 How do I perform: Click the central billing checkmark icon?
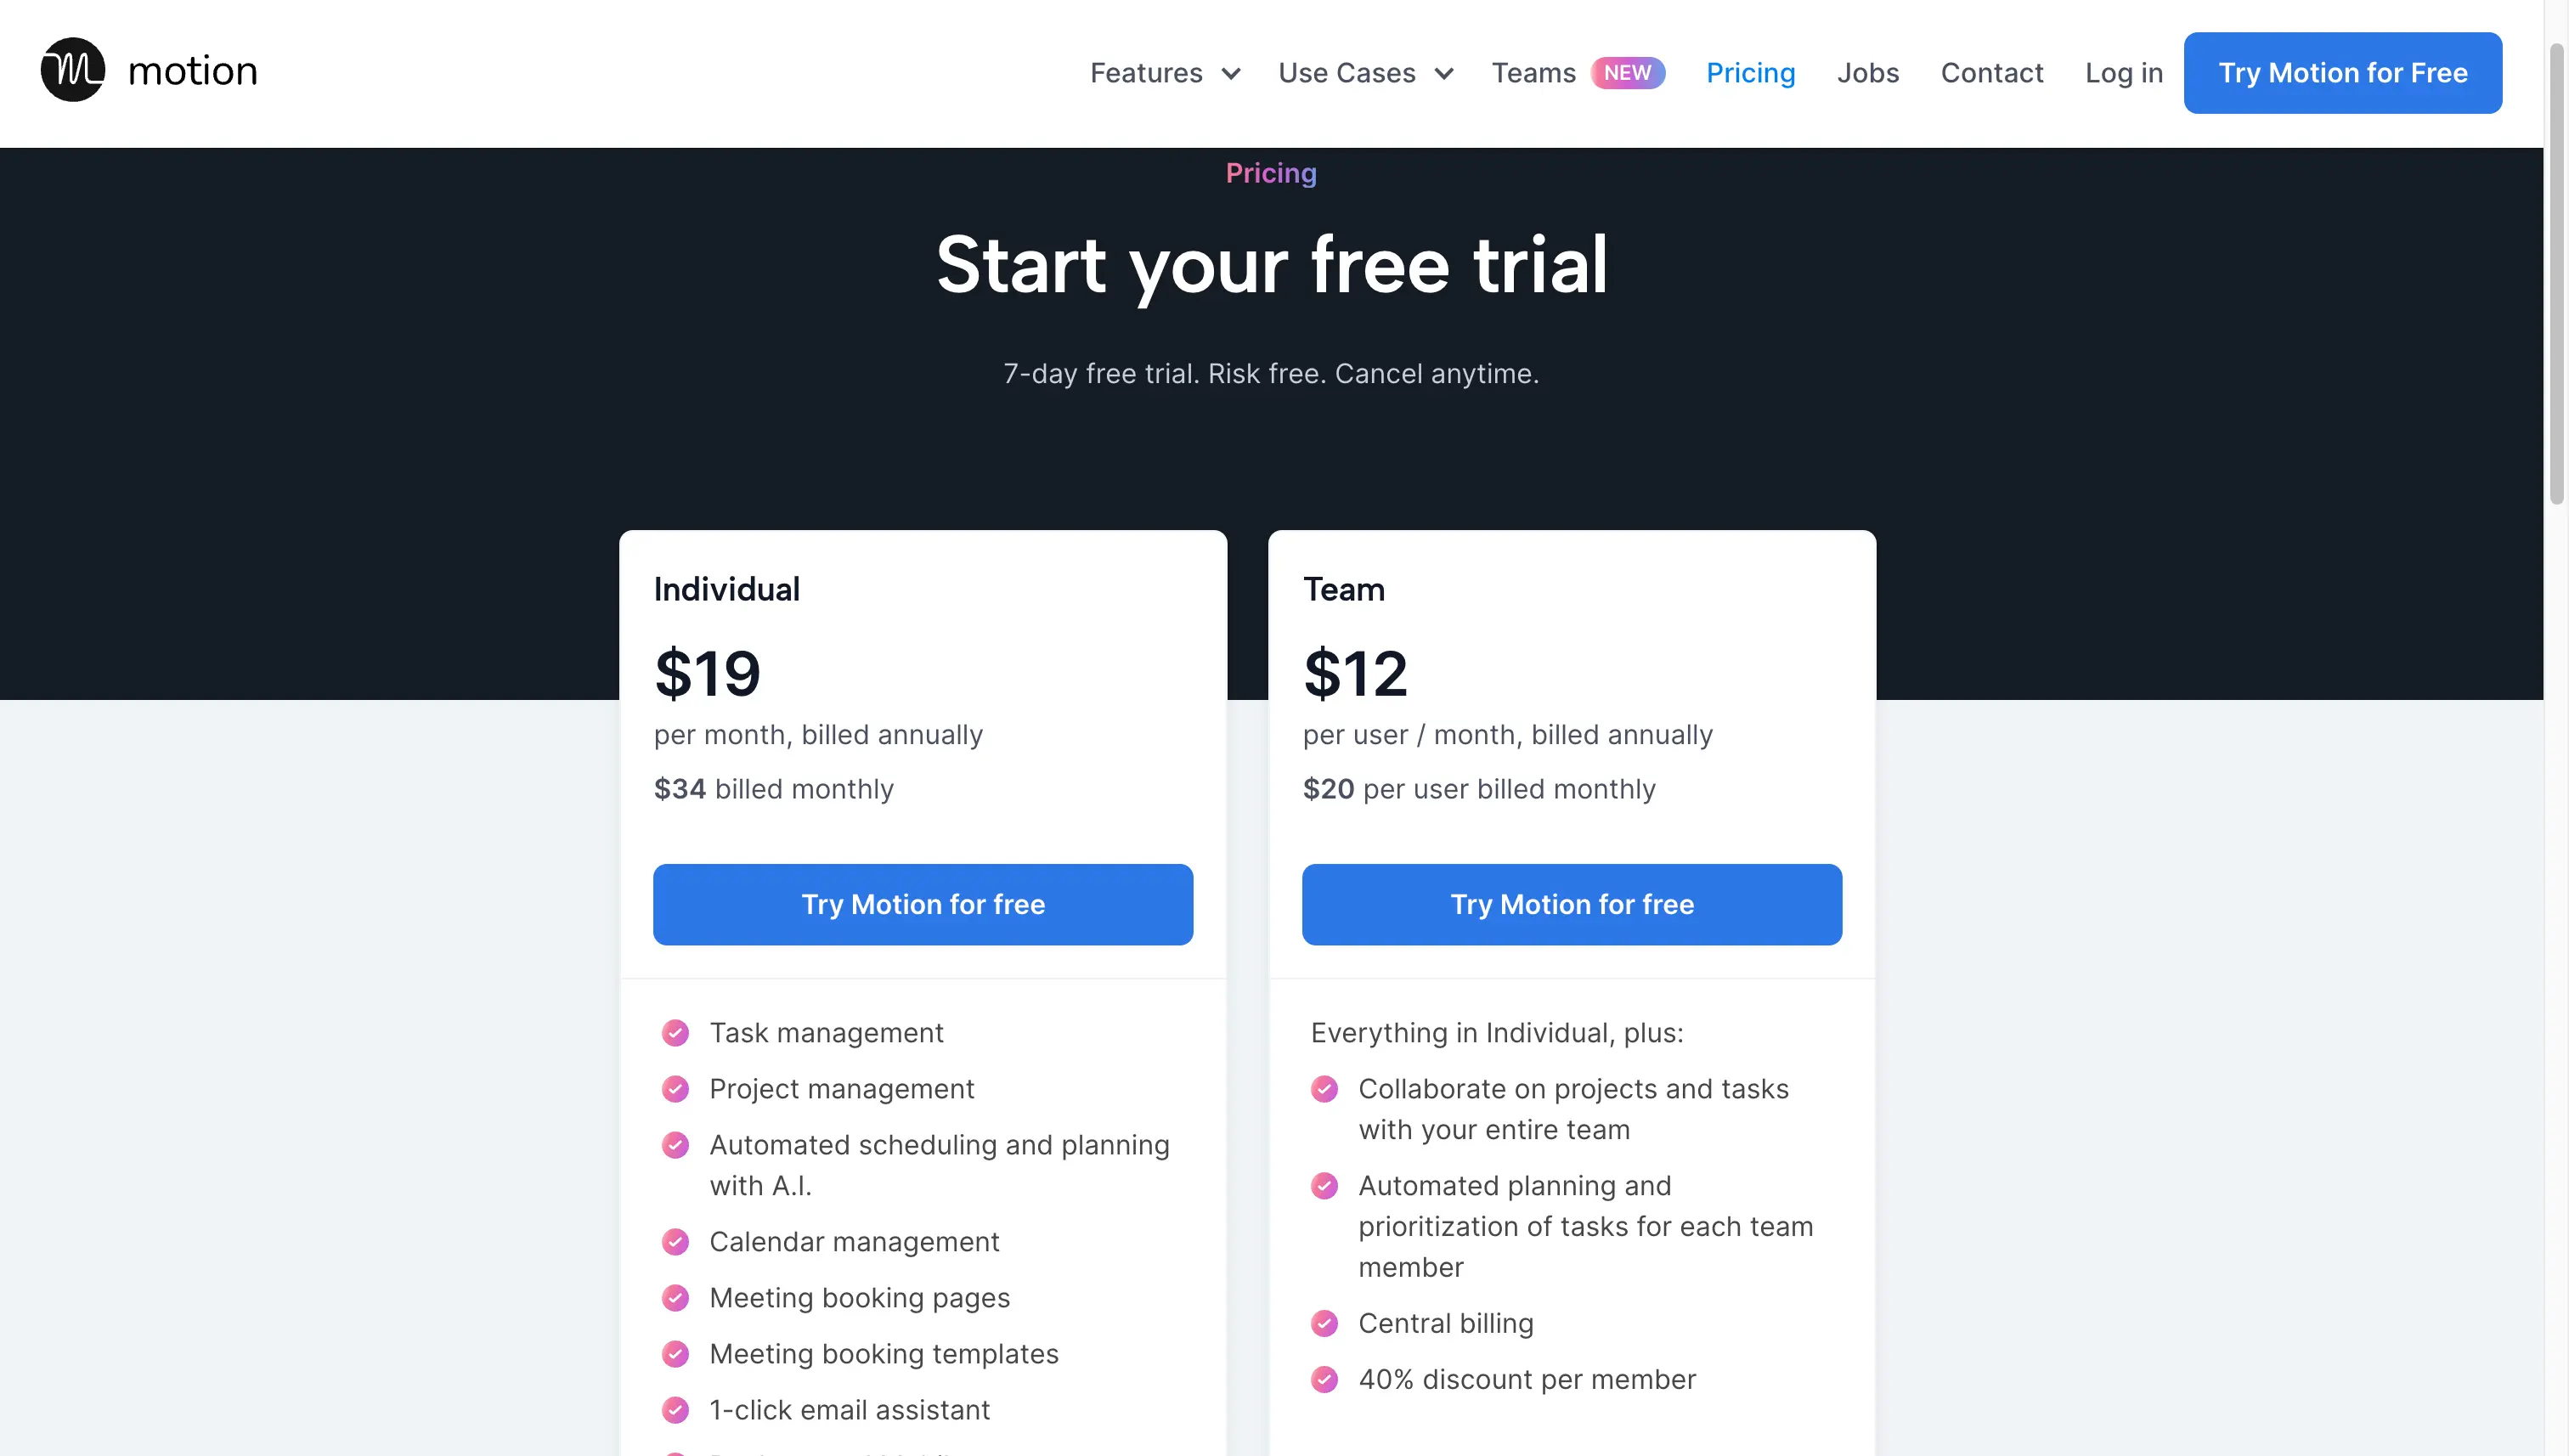pos(1324,1322)
